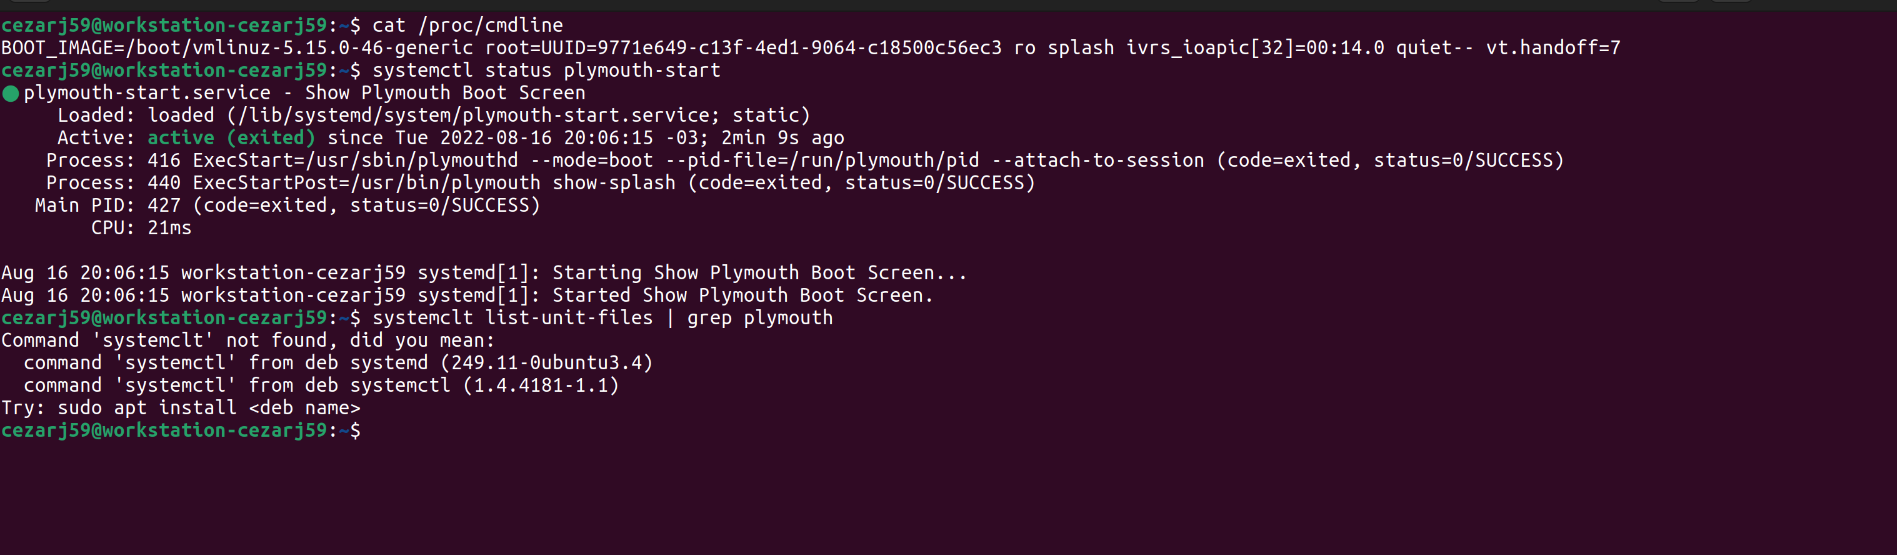Click the misspelled 'systemclt list-unit-files' command

pos(513,318)
